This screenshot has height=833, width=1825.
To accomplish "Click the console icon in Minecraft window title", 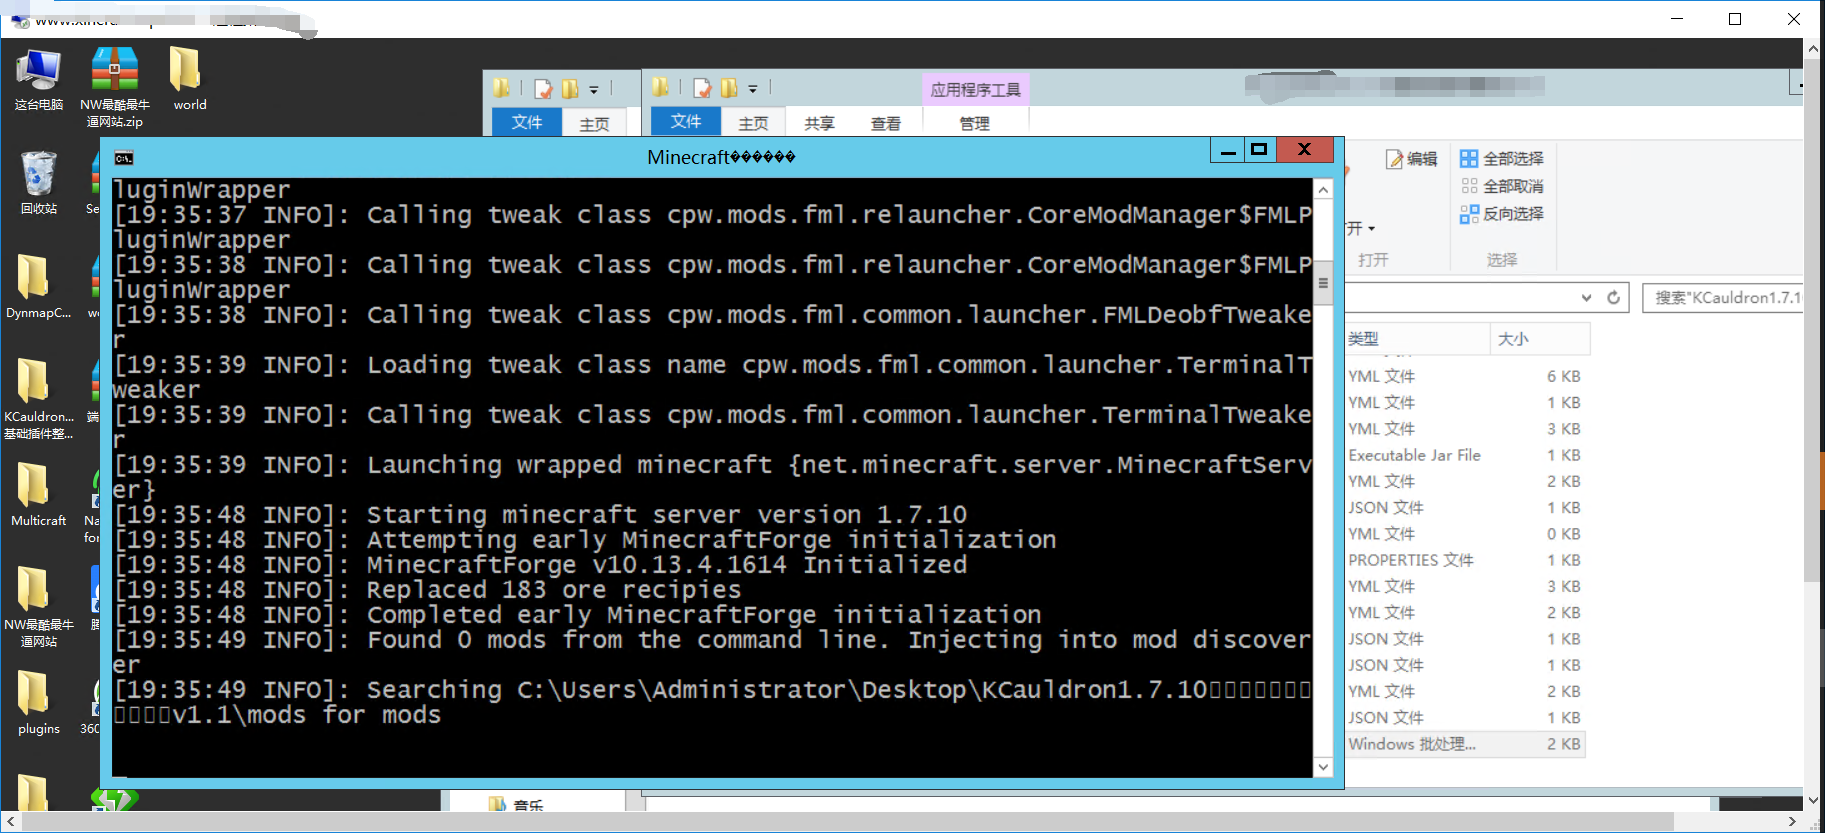I will tap(124, 158).
